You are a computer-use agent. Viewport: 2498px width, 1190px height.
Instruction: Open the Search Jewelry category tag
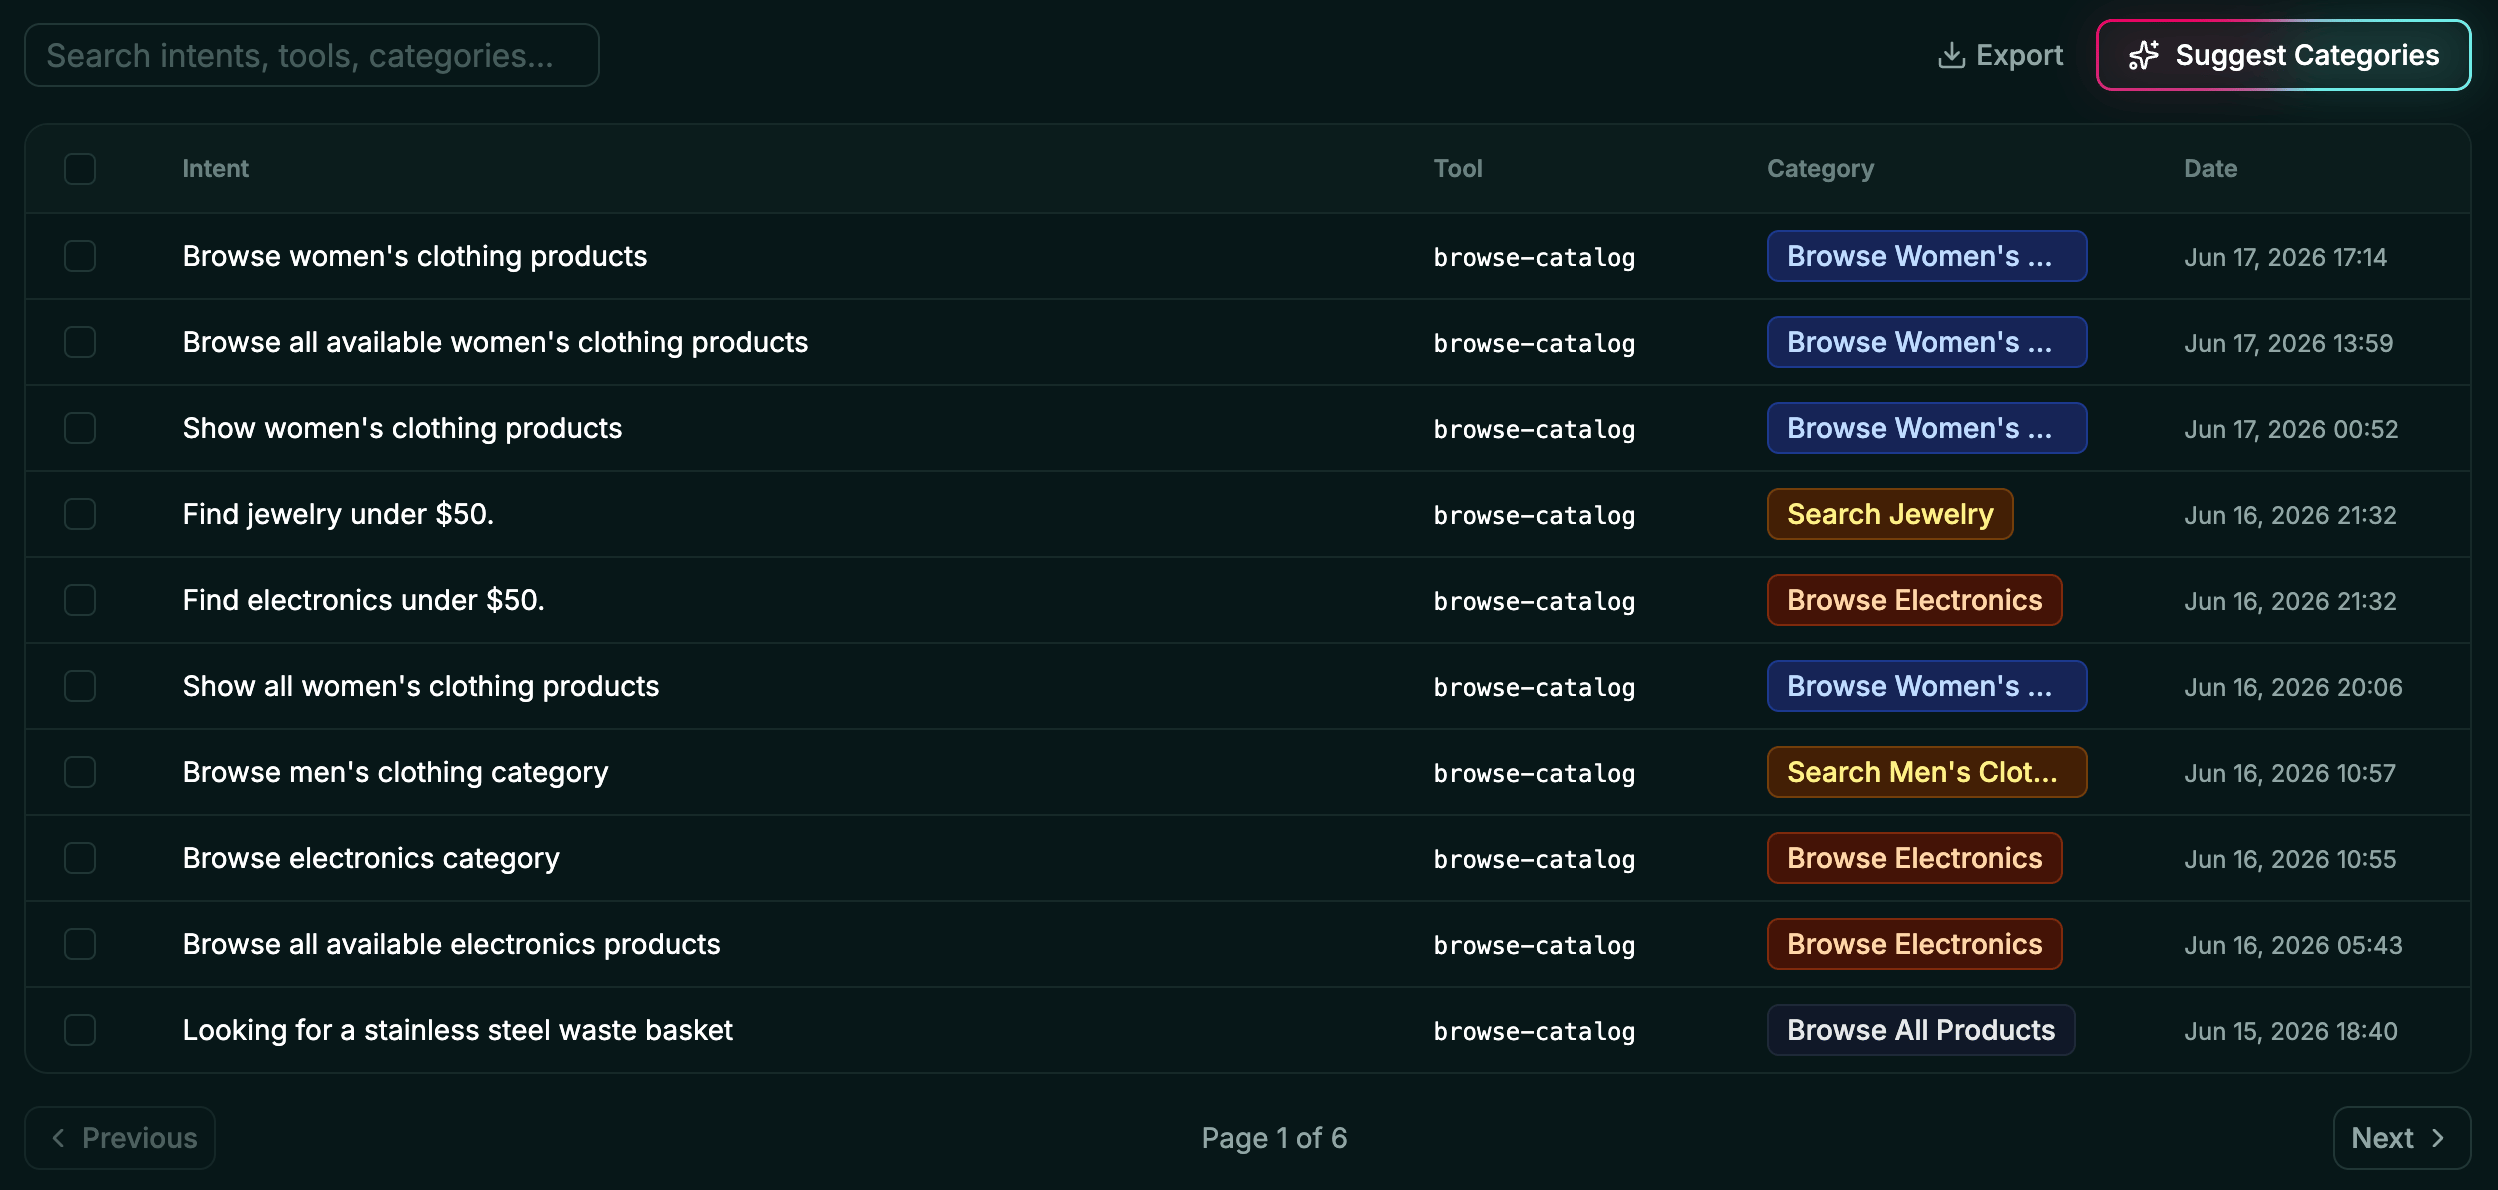(x=1889, y=514)
